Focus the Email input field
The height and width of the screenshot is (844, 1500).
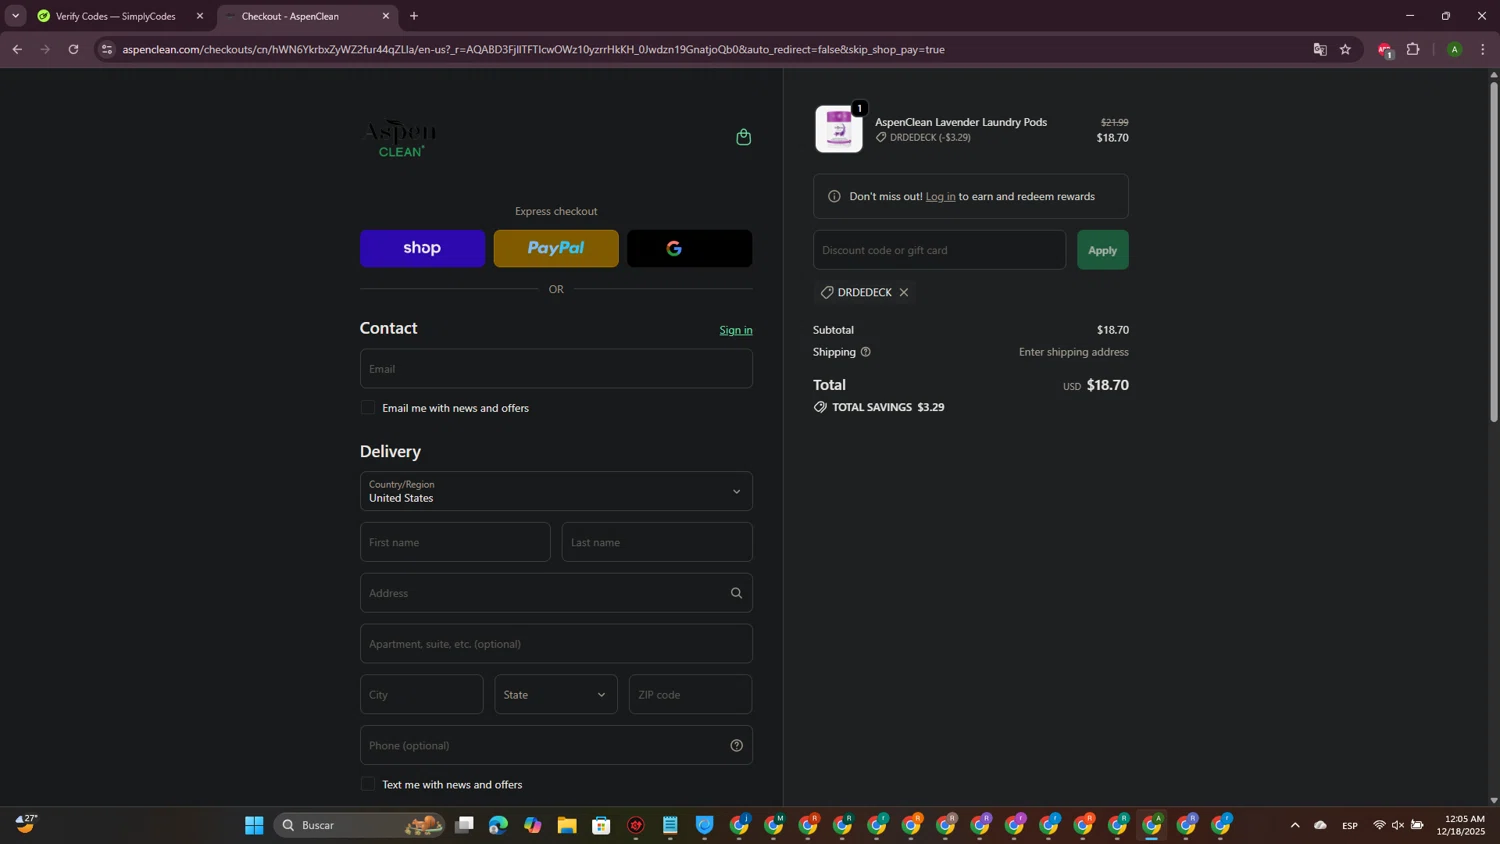[x=556, y=368]
